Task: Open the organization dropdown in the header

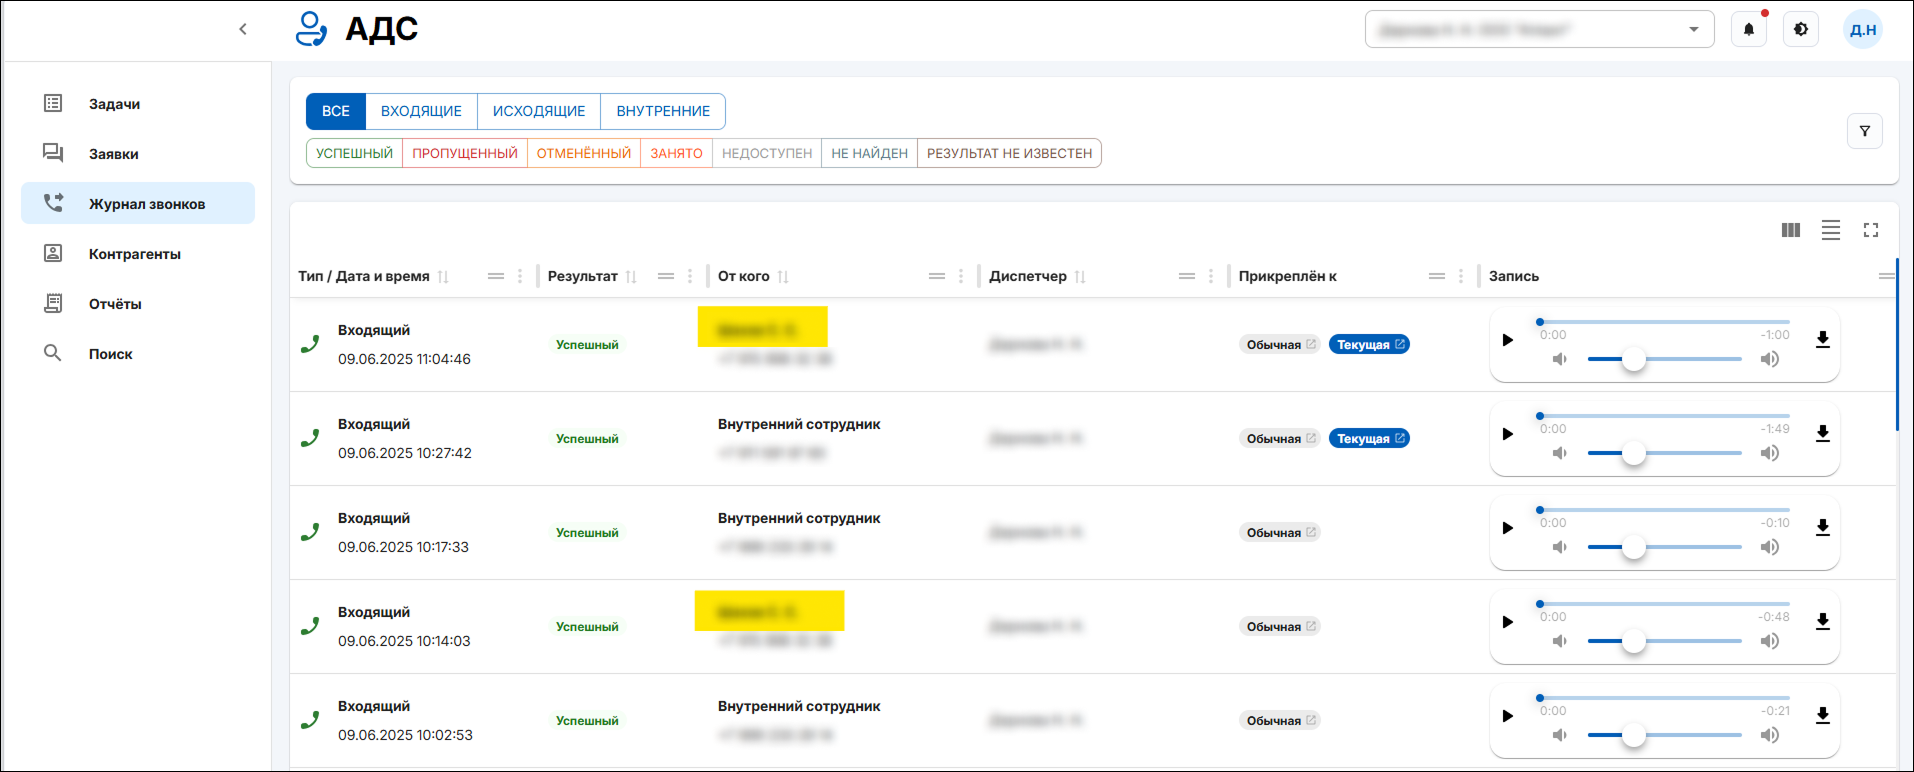Action: coord(1538,30)
